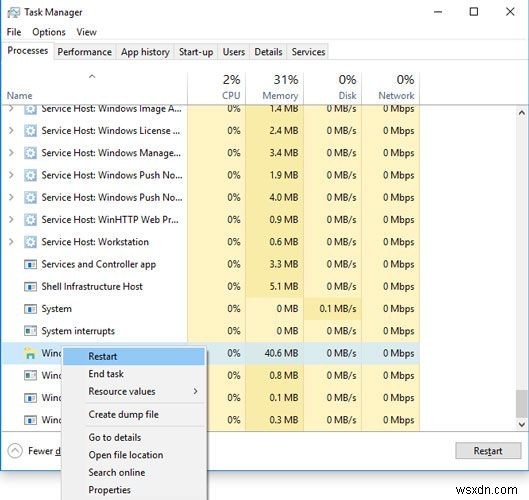Click the Shell Infrastructure Host icon
This screenshot has width=529, height=500.
30,286
